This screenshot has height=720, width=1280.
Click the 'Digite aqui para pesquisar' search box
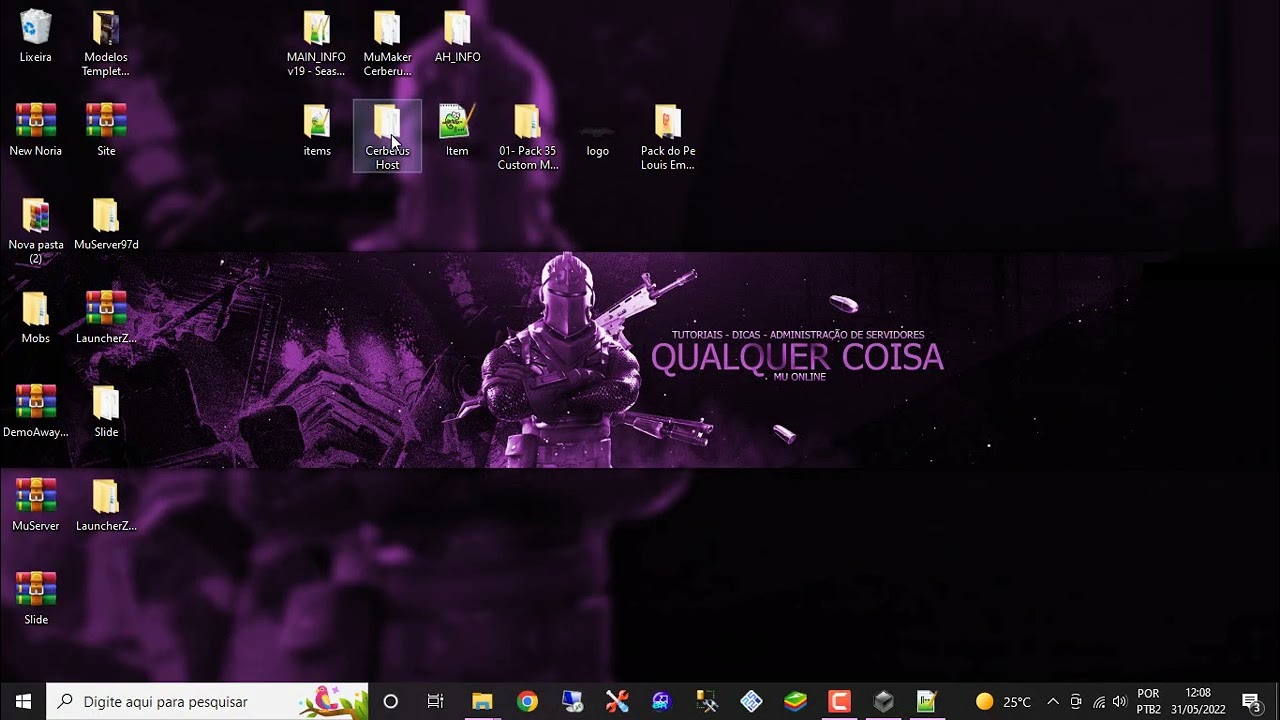tap(207, 701)
